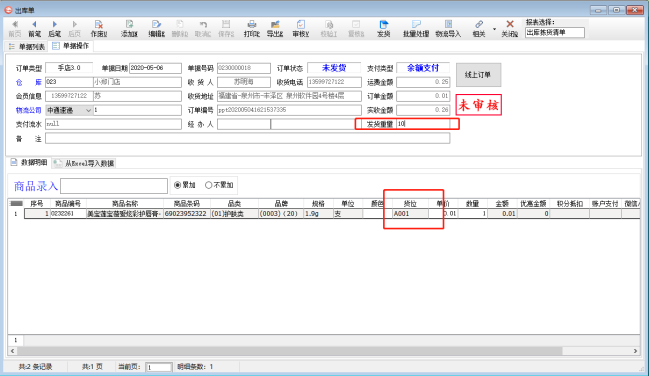The width and height of the screenshot is (649, 376).
Task: Click grid scrollbar left arrow
Action: (x=12, y=351)
